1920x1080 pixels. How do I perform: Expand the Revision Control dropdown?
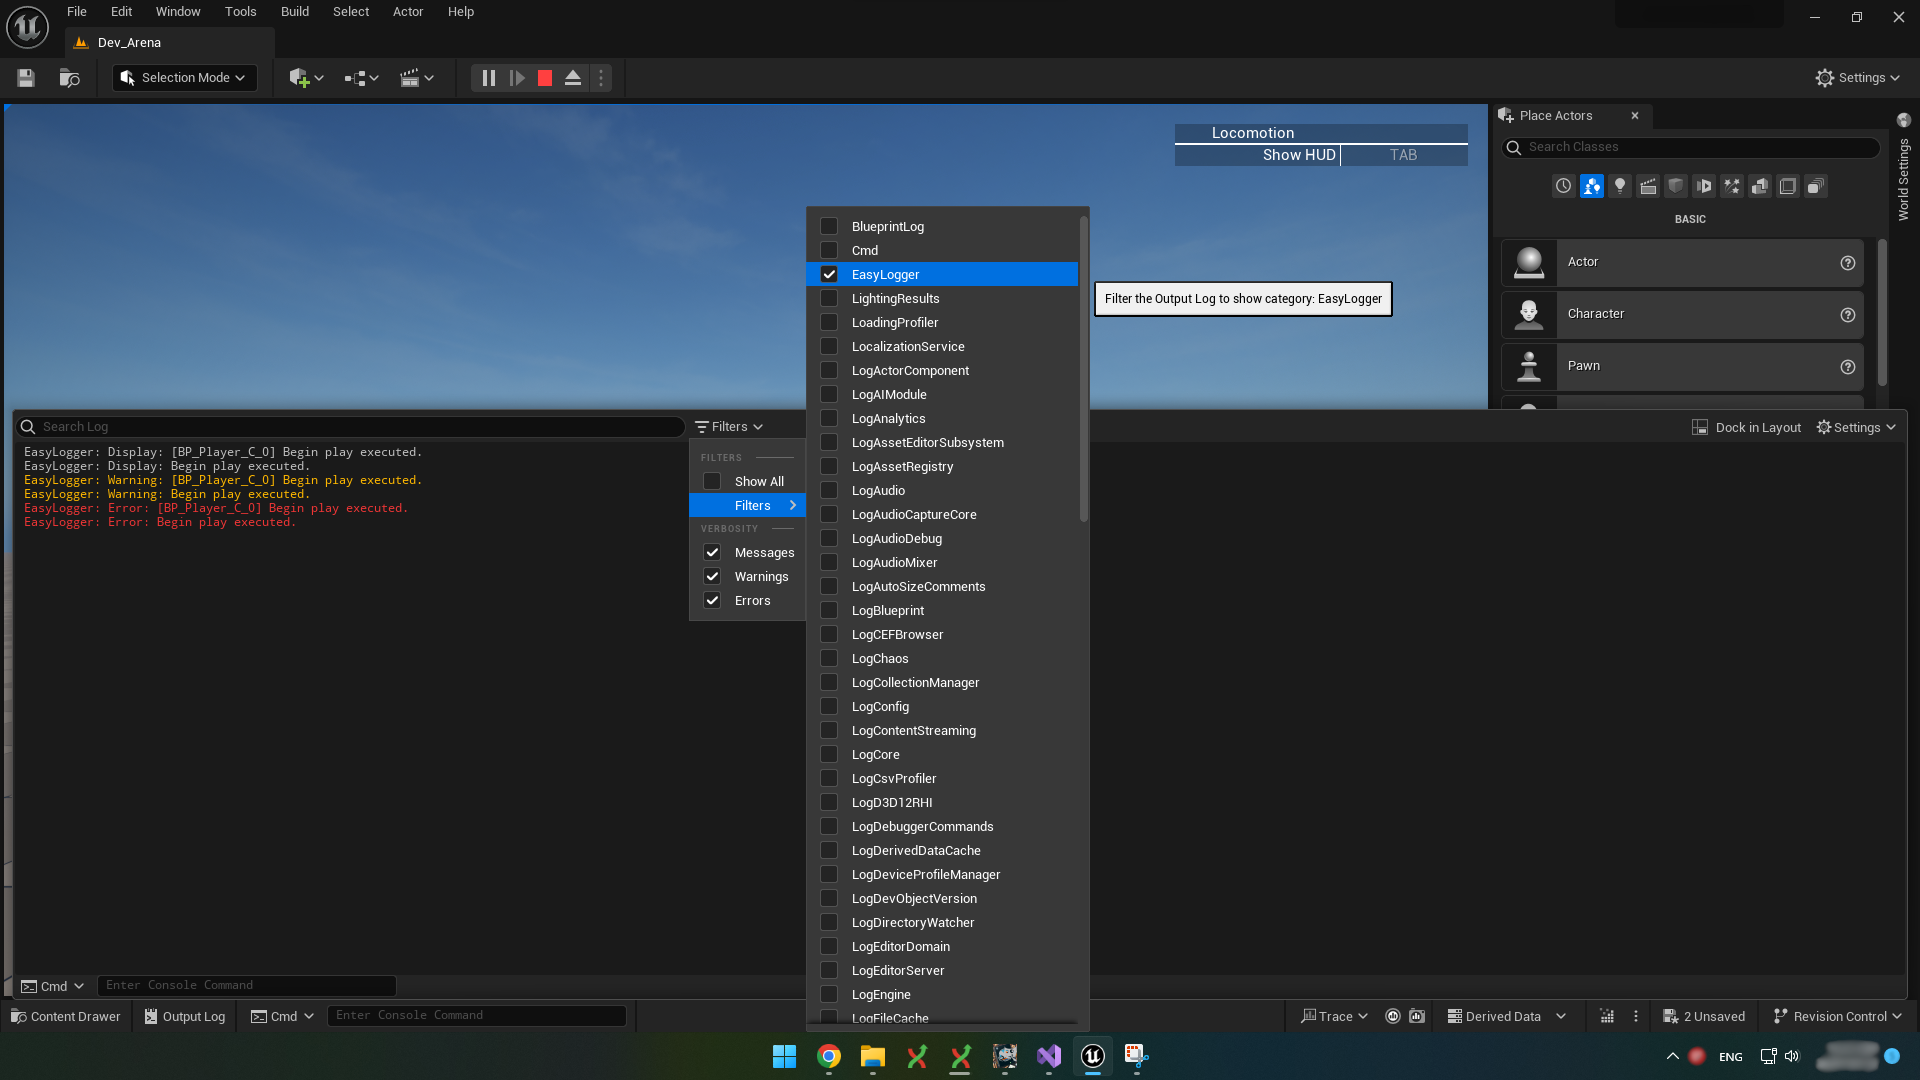[1837, 1016]
